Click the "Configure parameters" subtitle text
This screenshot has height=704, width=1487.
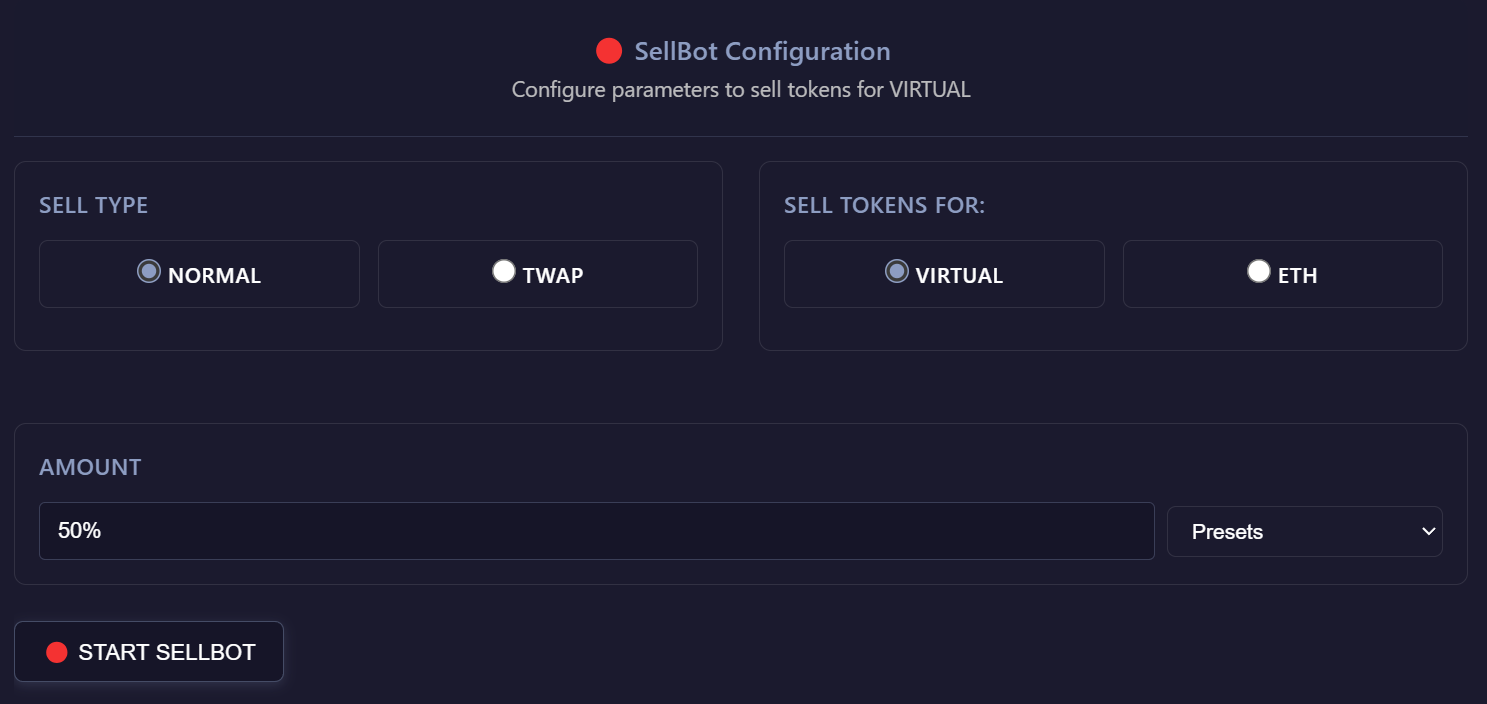(741, 90)
